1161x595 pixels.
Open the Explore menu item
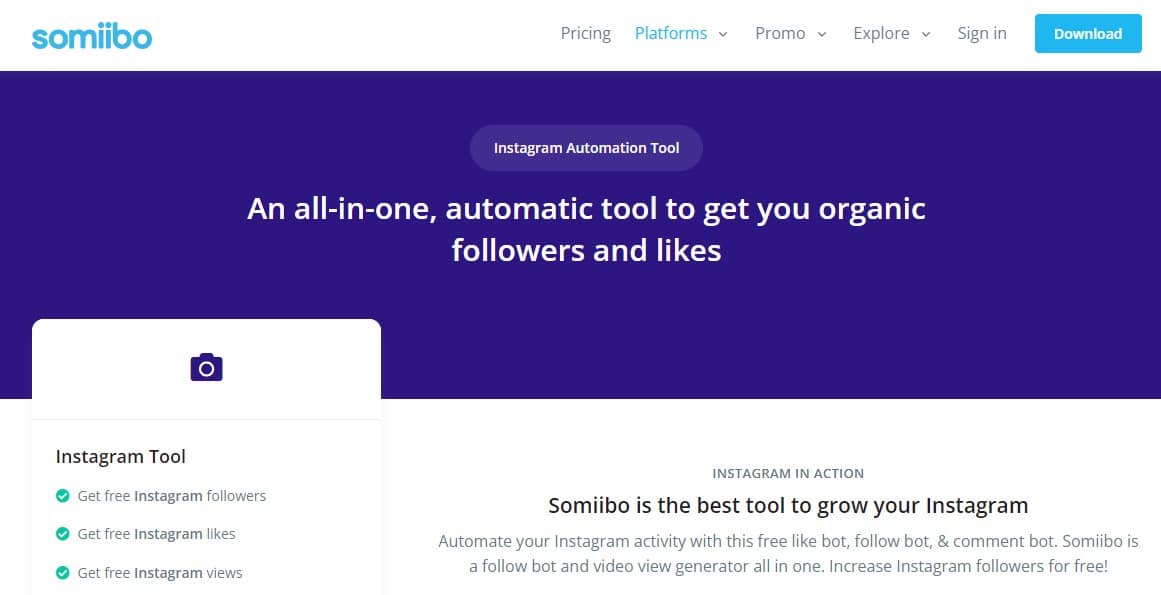click(x=881, y=33)
